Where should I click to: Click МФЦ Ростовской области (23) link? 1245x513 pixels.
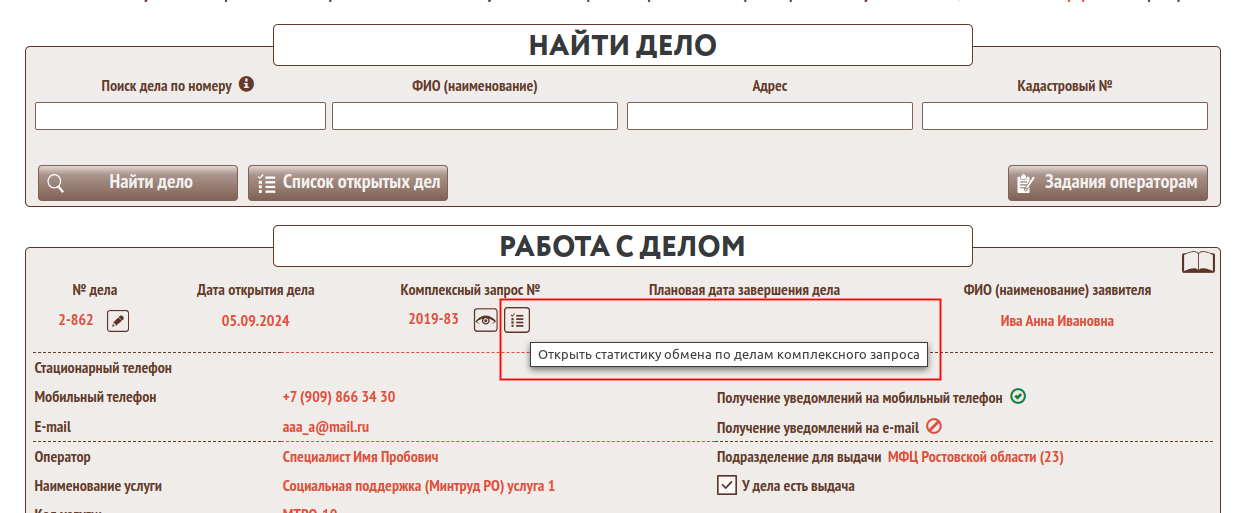tap(975, 457)
